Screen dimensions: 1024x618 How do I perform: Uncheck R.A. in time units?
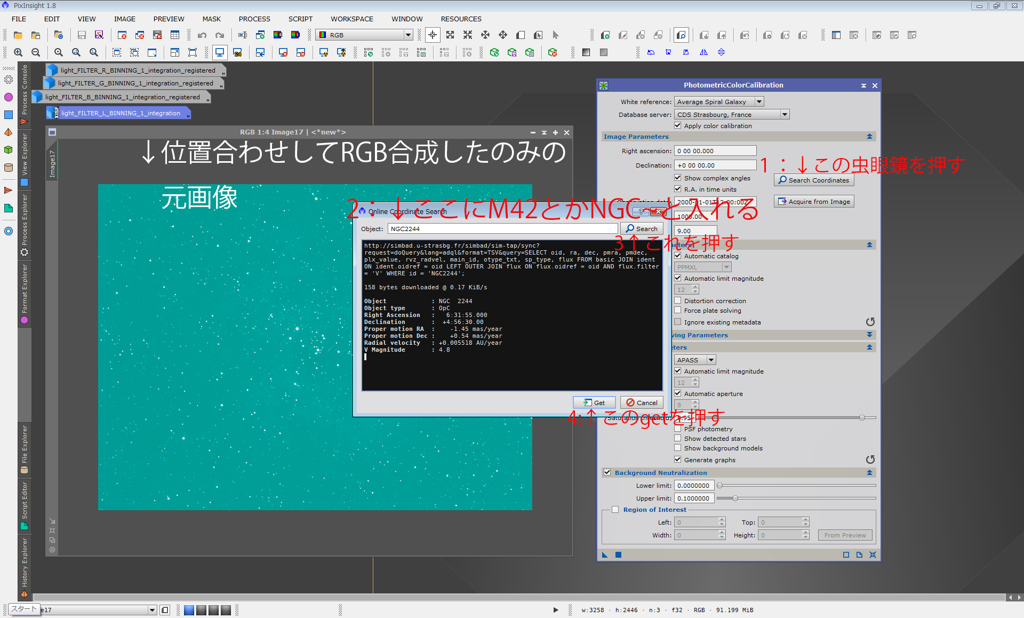(x=678, y=189)
